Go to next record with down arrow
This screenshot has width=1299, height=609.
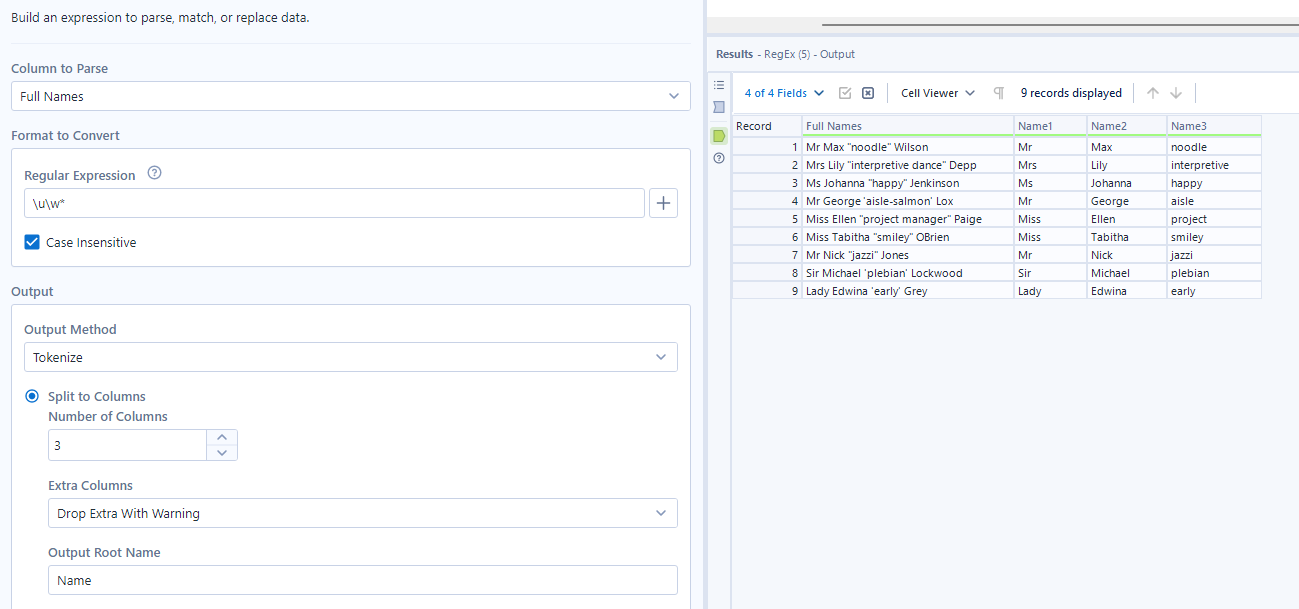click(1176, 93)
